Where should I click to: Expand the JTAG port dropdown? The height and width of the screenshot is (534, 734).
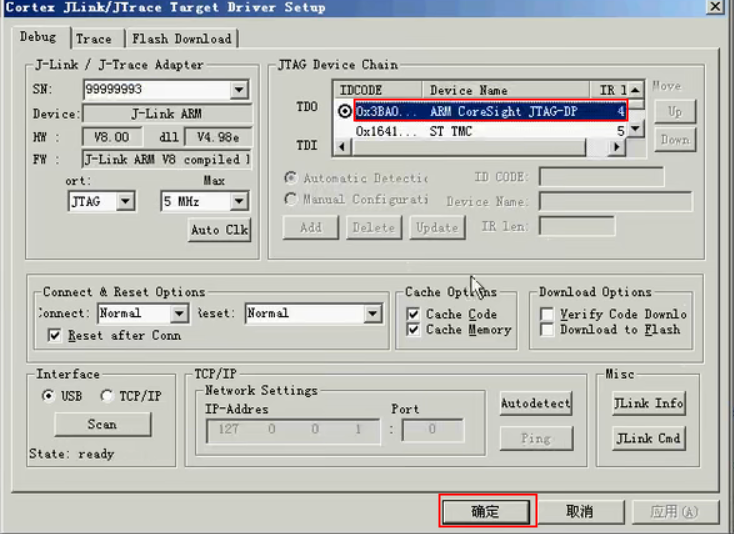tap(125, 202)
